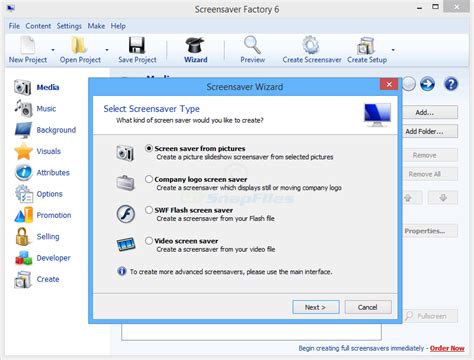Click the camera icon beside pictures option
This screenshot has height=360, width=474.
(125, 153)
